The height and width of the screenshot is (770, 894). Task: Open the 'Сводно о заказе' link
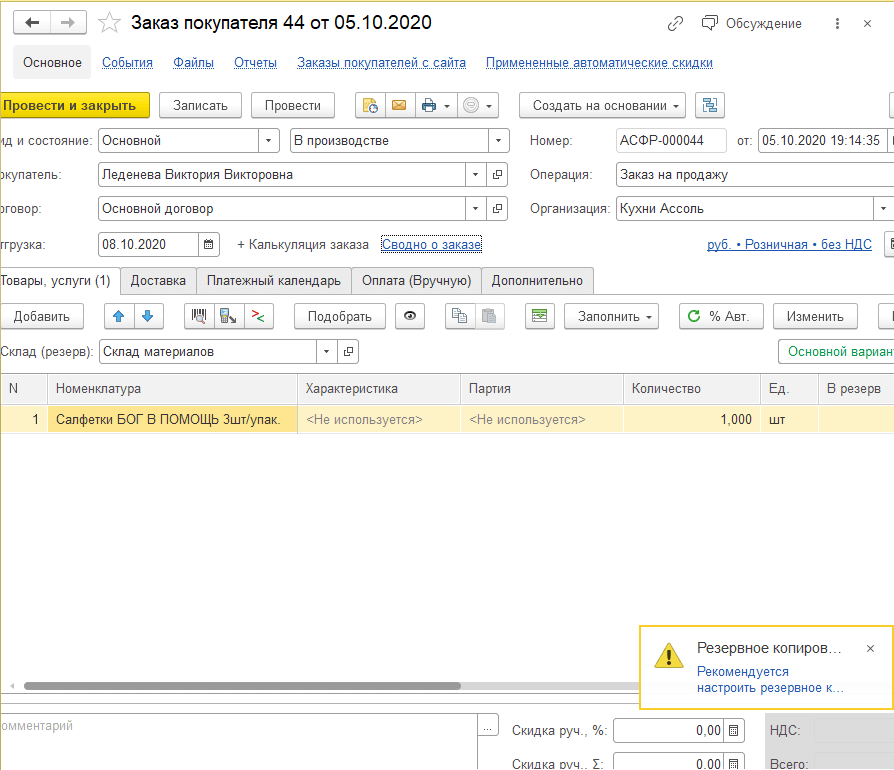pyautogui.click(x=431, y=244)
